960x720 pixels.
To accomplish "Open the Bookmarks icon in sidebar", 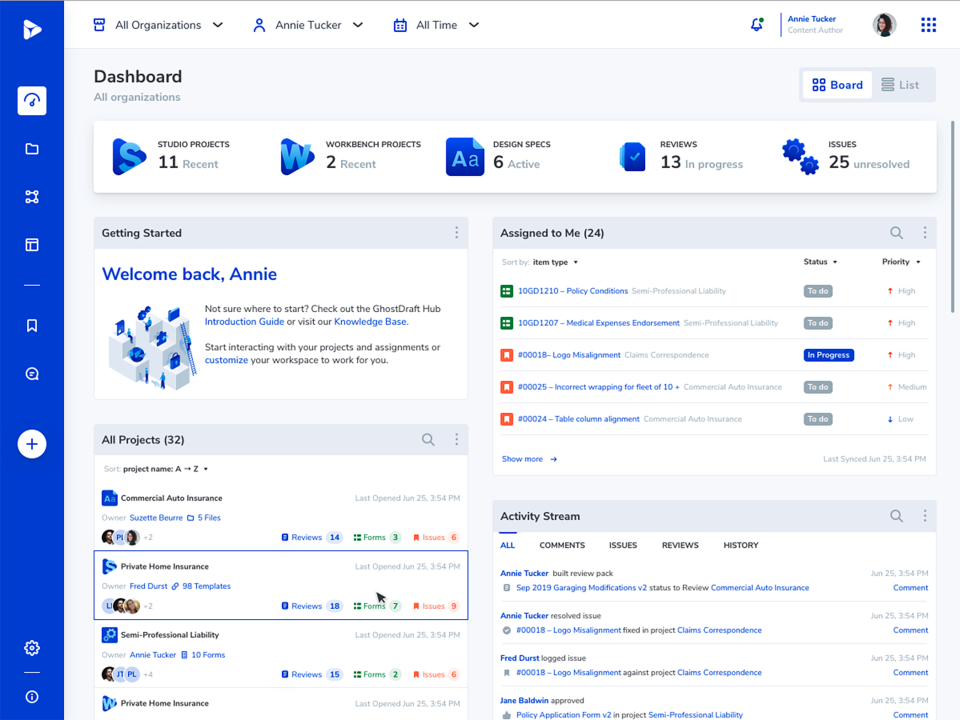I will pos(31,324).
